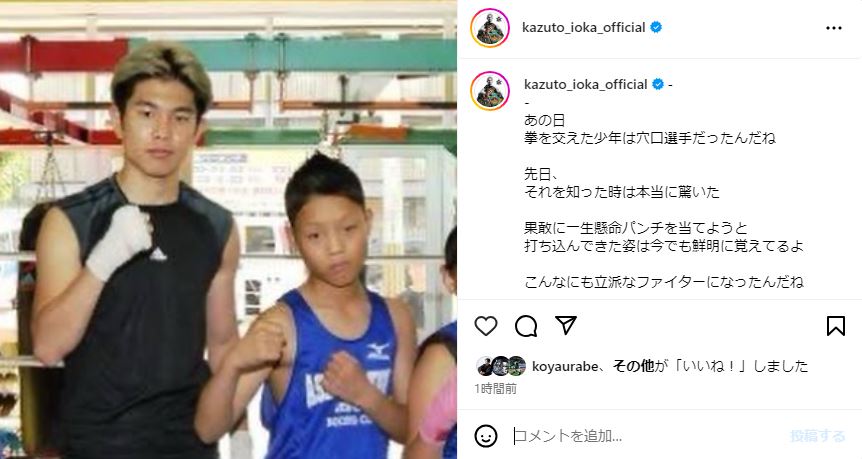The width and height of the screenshot is (862, 459).
Task: Open kazuto_ioka_official username in the header
Action: (584, 27)
